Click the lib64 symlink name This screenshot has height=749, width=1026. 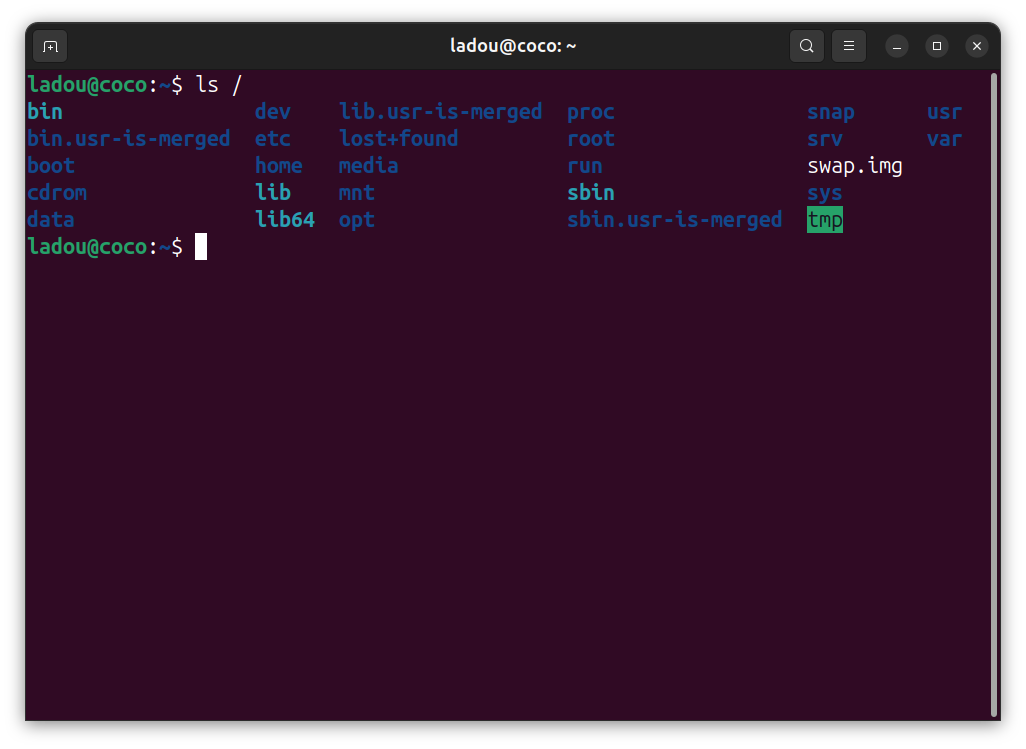(x=284, y=220)
